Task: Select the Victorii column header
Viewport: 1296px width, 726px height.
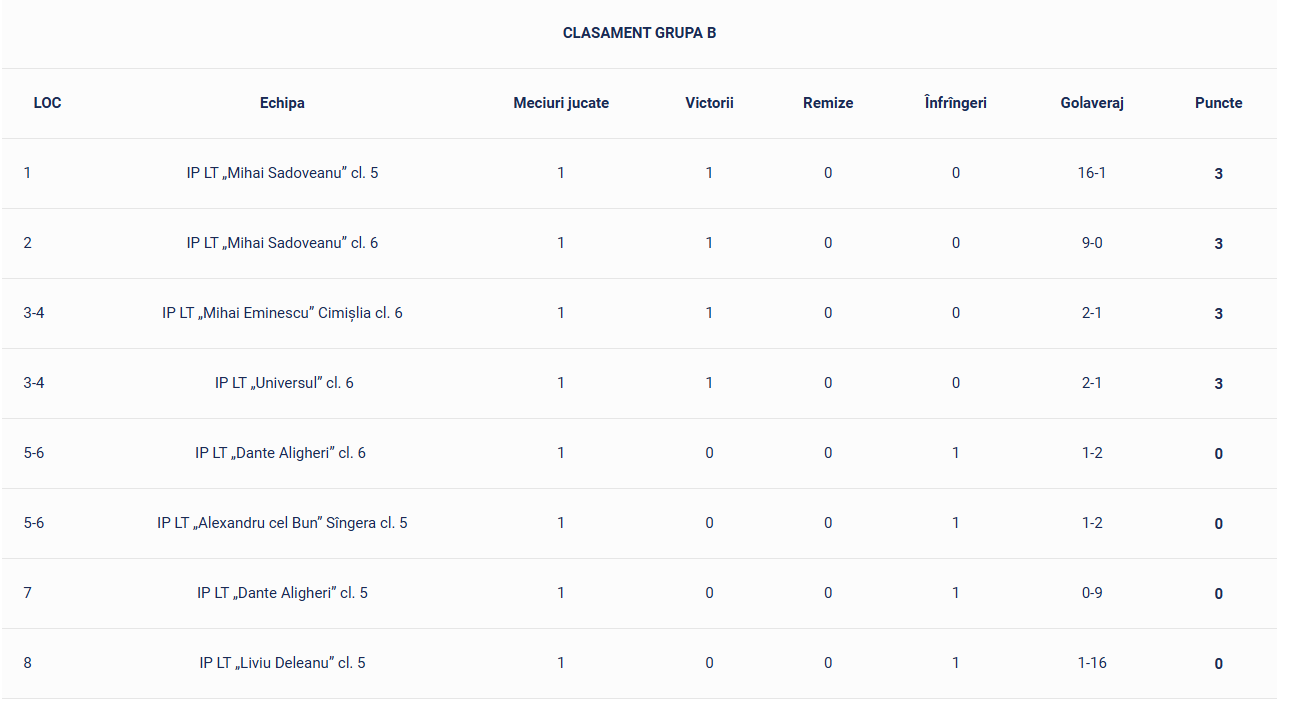Action: point(709,103)
